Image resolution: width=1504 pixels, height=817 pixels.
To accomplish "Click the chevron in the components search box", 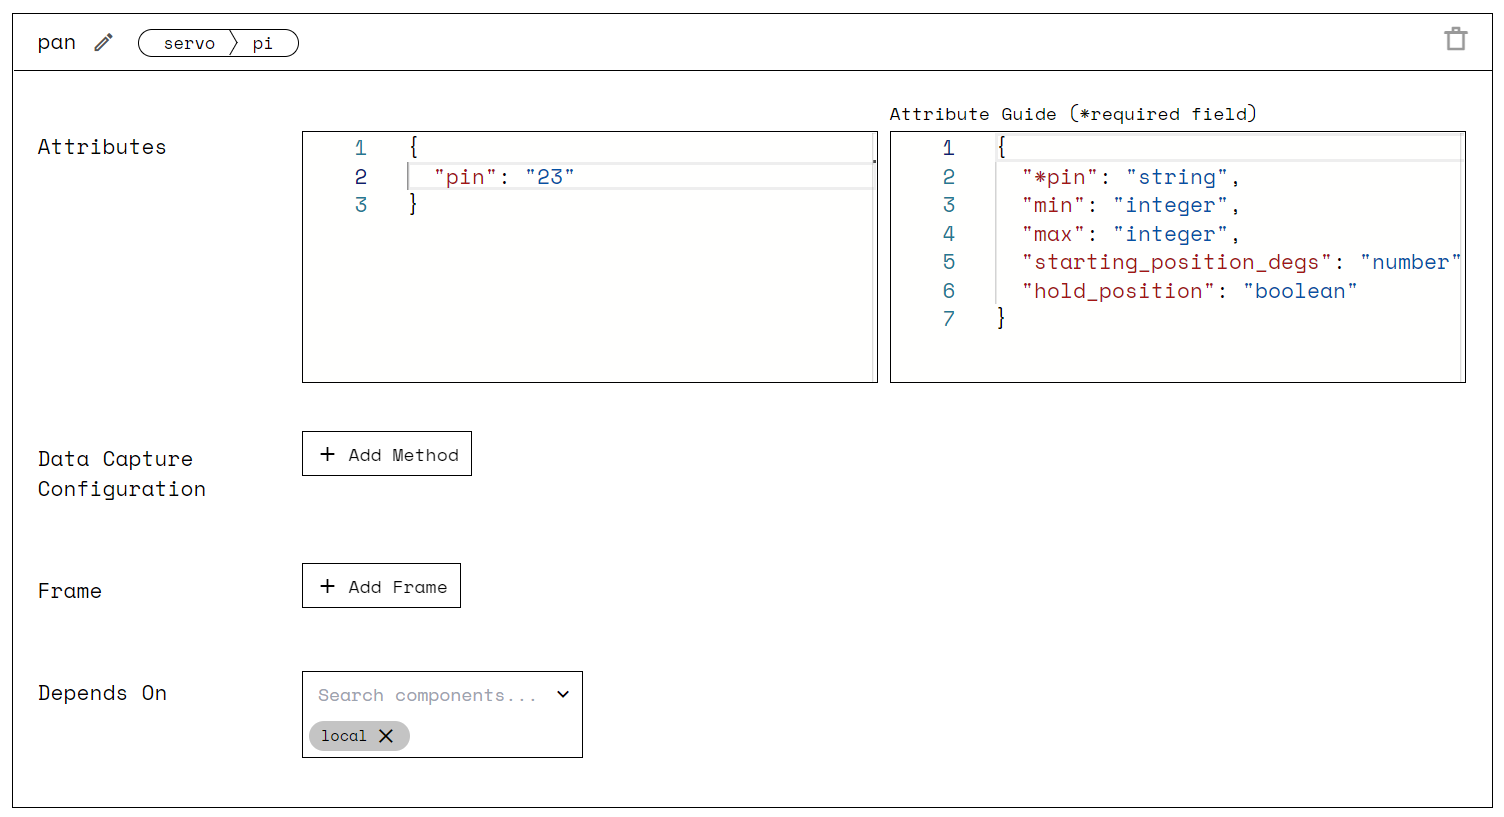I will [562, 694].
